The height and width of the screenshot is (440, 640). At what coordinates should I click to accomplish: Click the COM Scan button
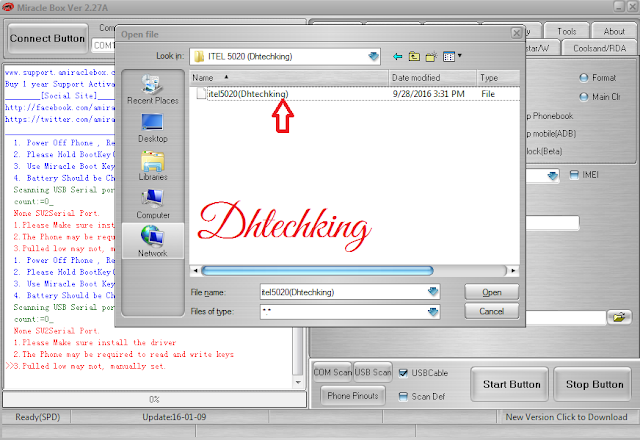[x=332, y=372]
